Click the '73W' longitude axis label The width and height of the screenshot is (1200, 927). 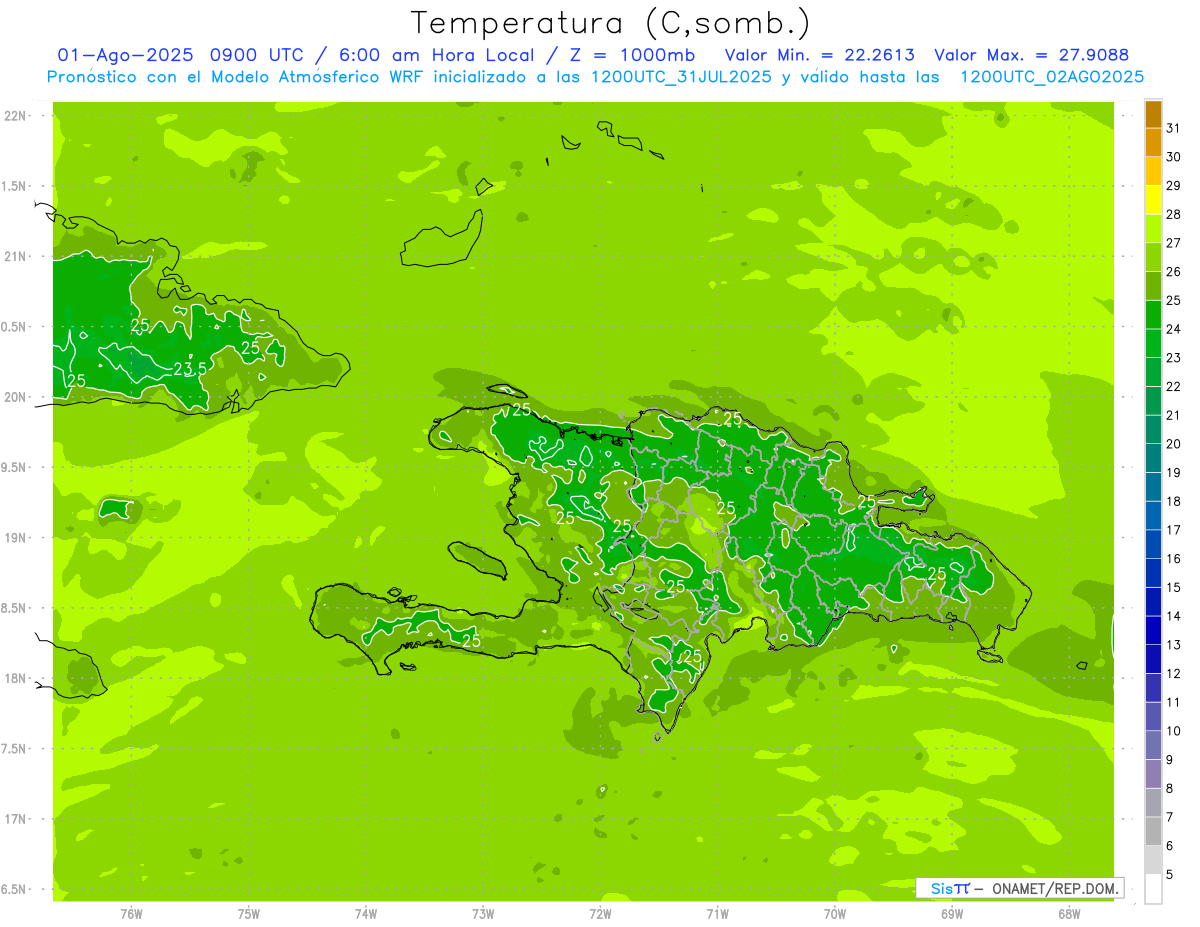[x=483, y=914]
